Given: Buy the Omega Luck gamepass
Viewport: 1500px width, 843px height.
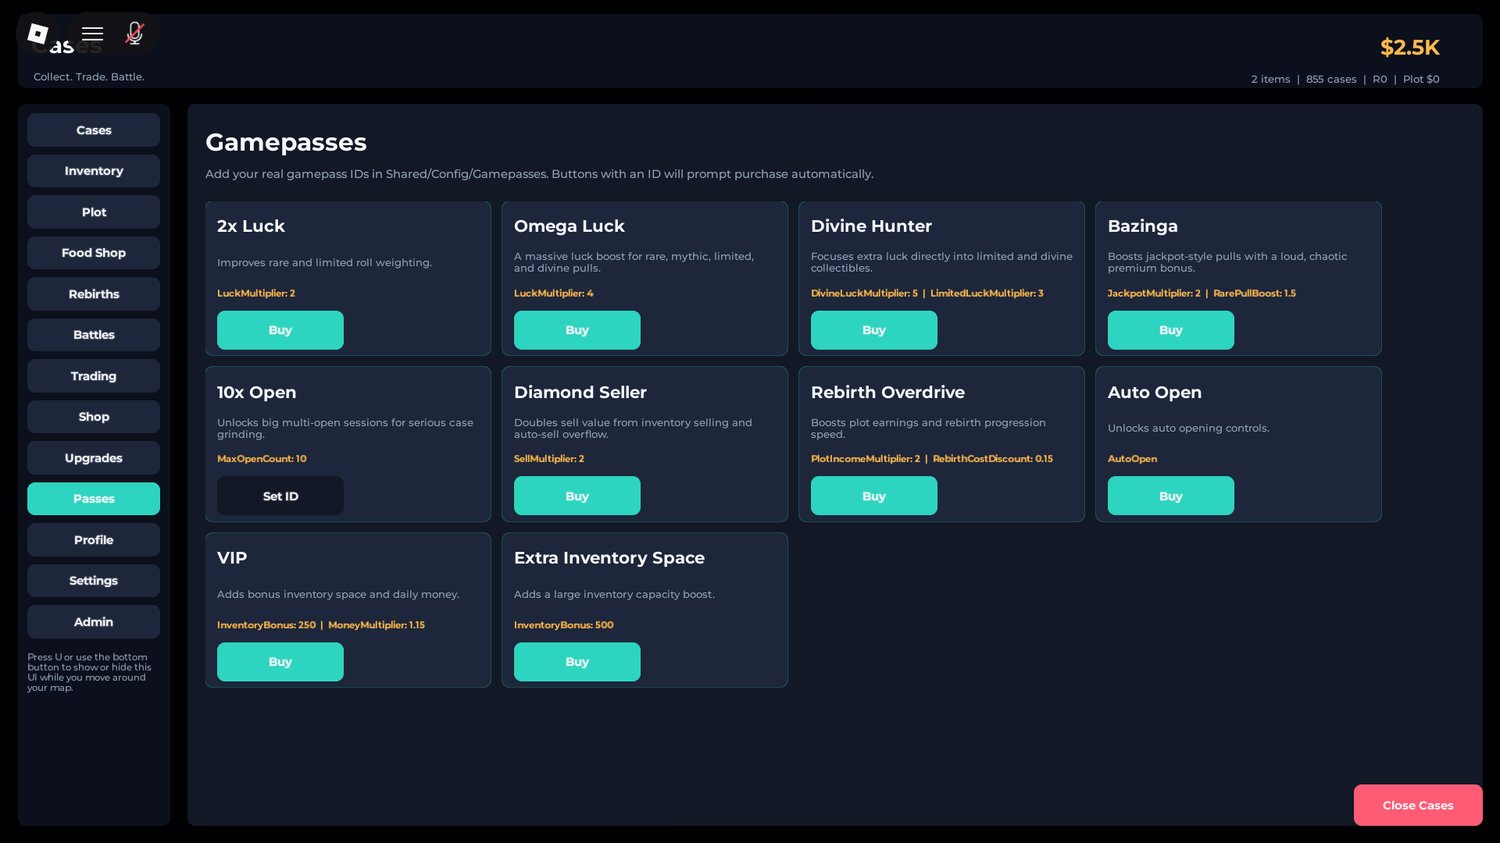Looking at the screenshot, I should [577, 330].
